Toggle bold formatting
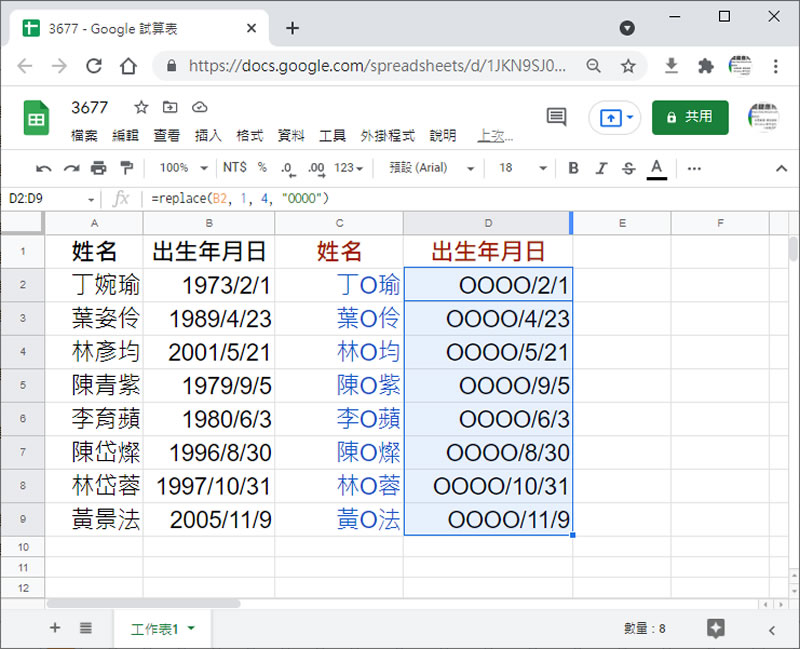This screenshot has height=649, width=800. [573, 168]
